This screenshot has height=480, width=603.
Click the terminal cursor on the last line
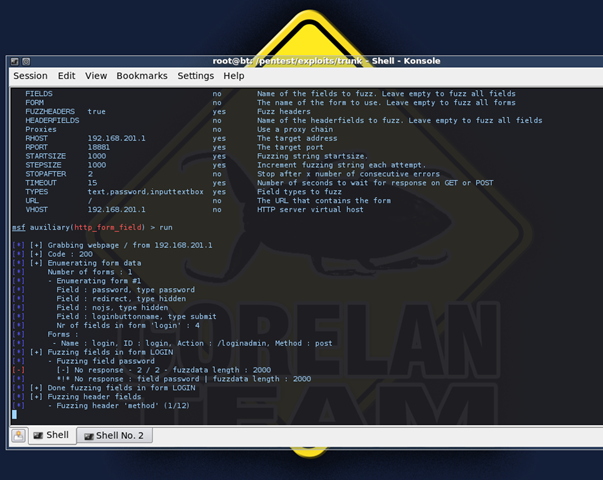click(15, 414)
